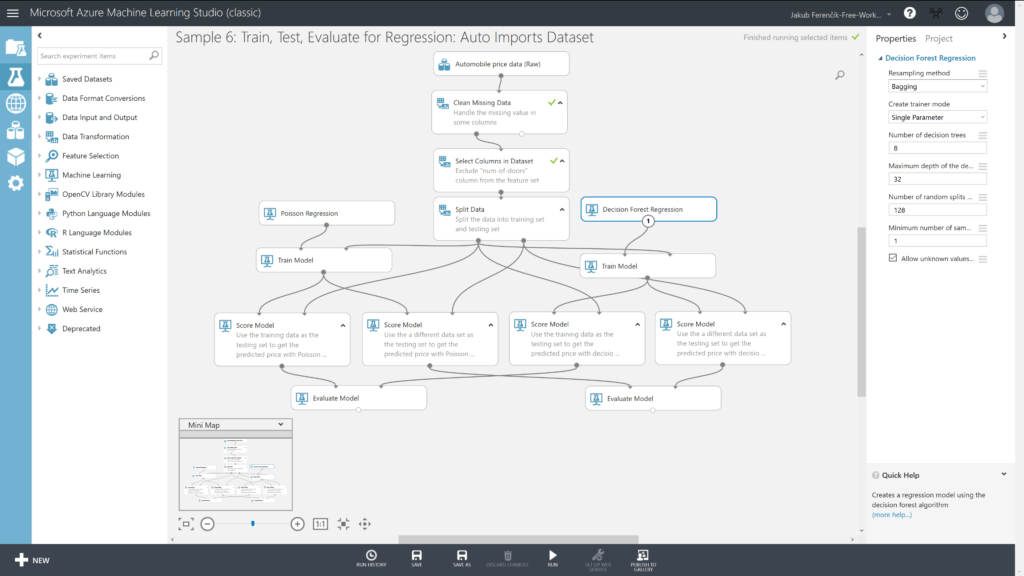Click the help question mark icon
The width and height of the screenshot is (1024, 576).
click(x=909, y=13)
